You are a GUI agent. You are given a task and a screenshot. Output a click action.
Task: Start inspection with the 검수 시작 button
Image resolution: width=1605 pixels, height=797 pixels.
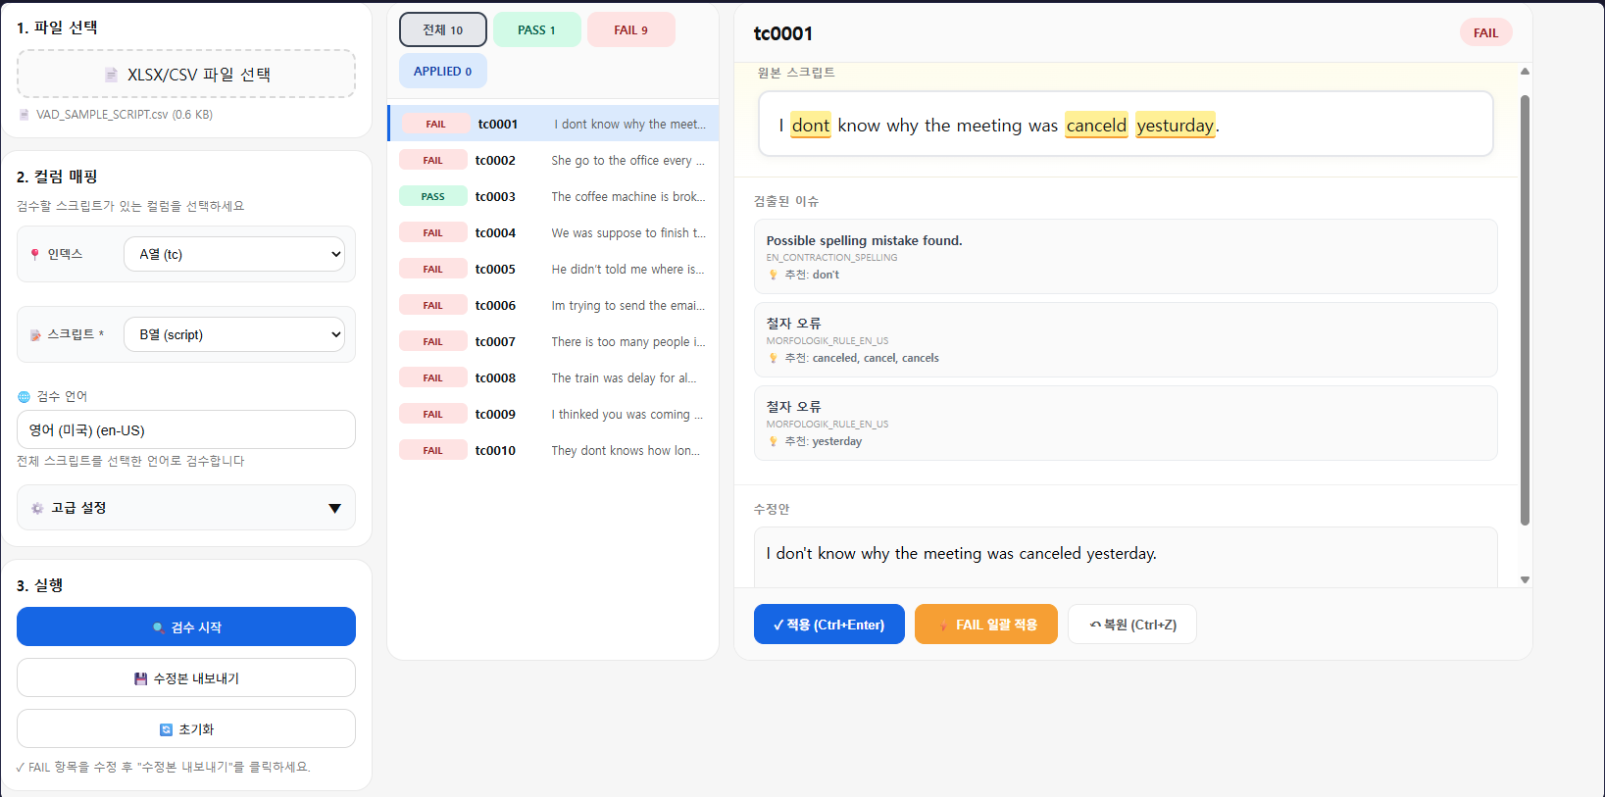coord(186,627)
